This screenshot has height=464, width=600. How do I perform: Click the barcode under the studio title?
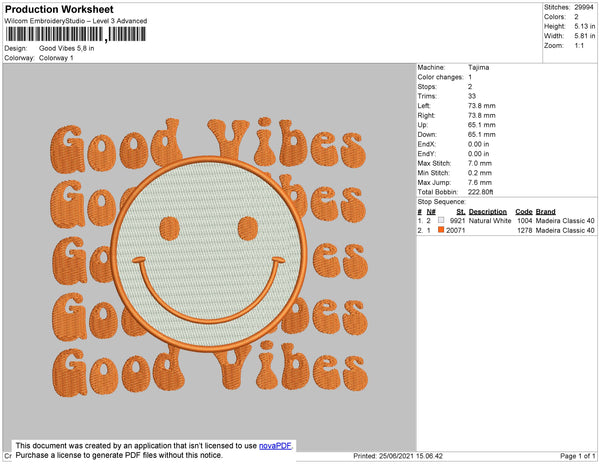pyautogui.click(x=73, y=36)
